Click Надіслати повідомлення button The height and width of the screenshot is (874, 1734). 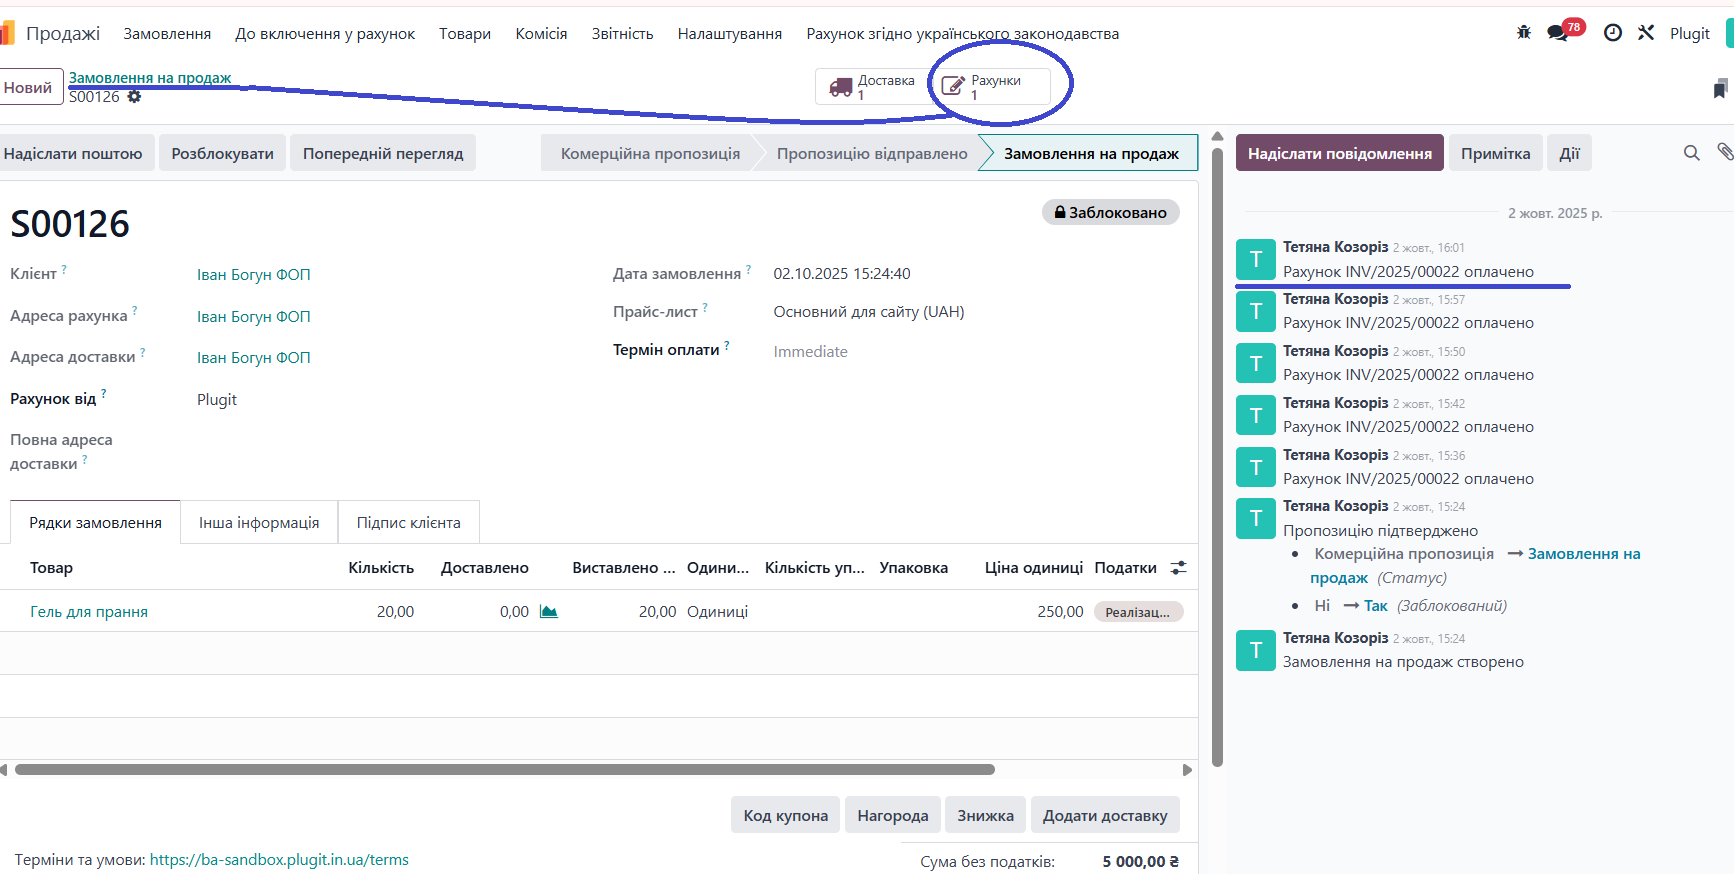(x=1339, y=153)
